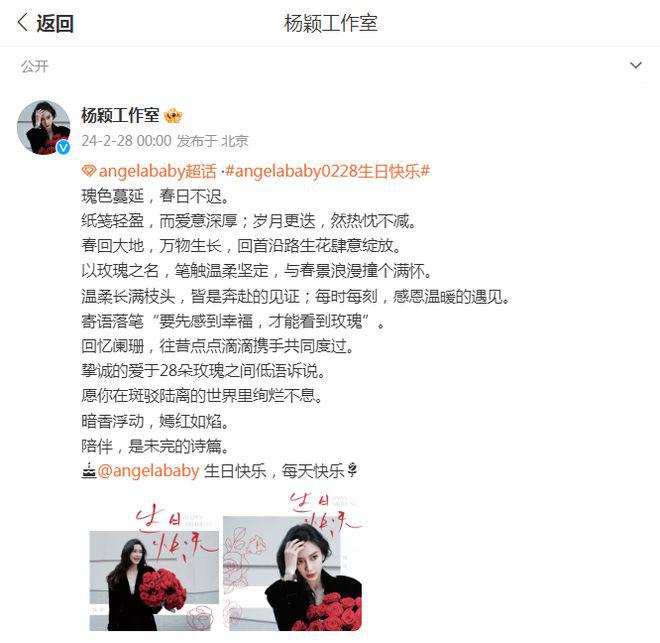
Task: Click the back arrow chevron
Action: pos(23,22)
